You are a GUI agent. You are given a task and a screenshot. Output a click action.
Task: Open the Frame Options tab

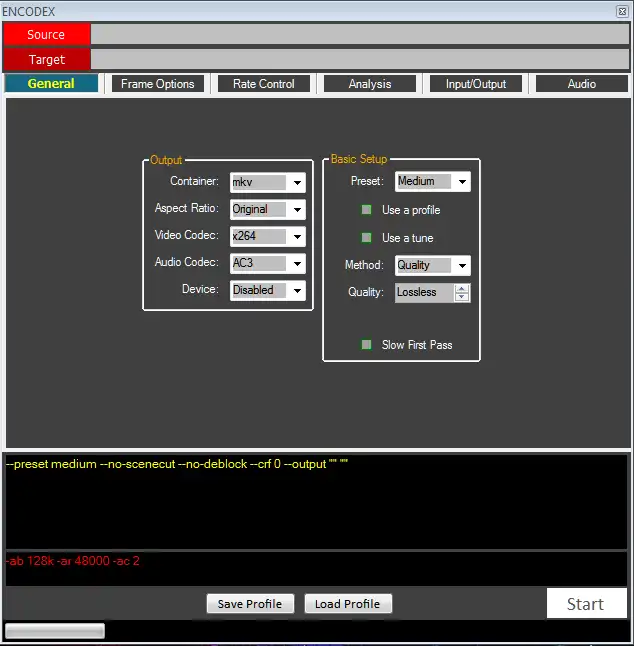(158, 84)
